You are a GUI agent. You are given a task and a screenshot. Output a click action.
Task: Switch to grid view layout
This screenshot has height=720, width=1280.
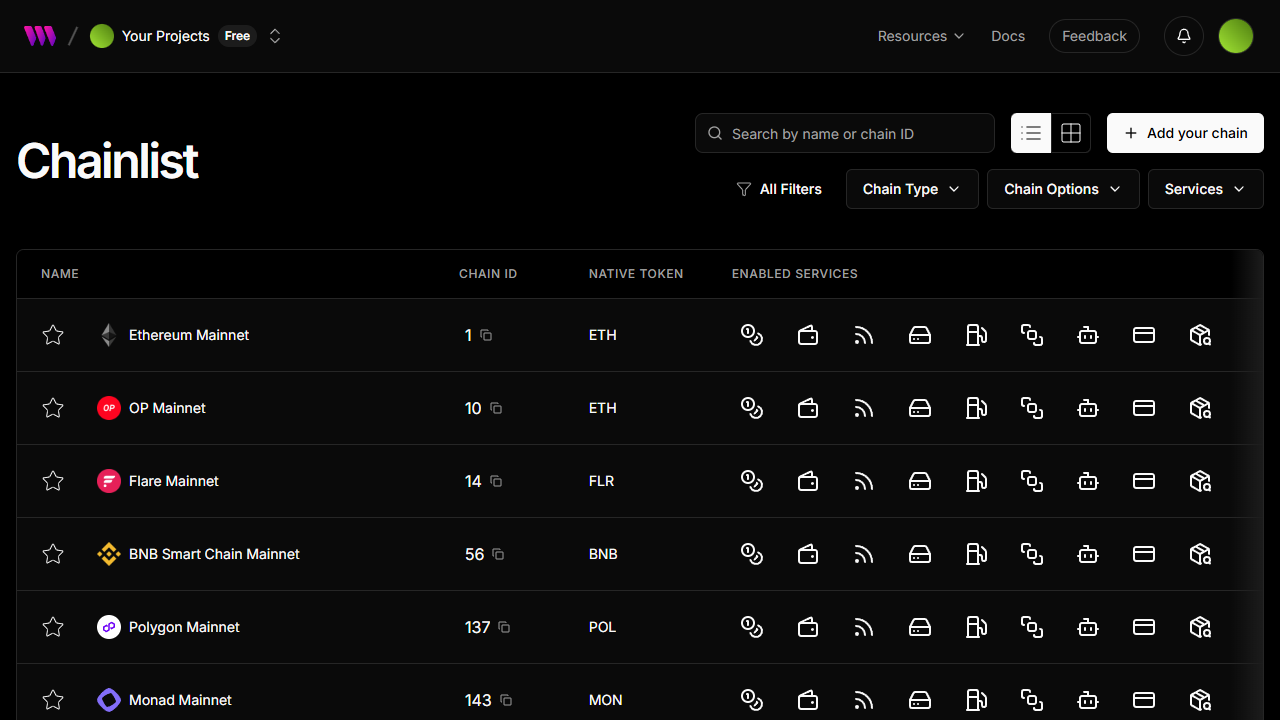point(1071,133)
